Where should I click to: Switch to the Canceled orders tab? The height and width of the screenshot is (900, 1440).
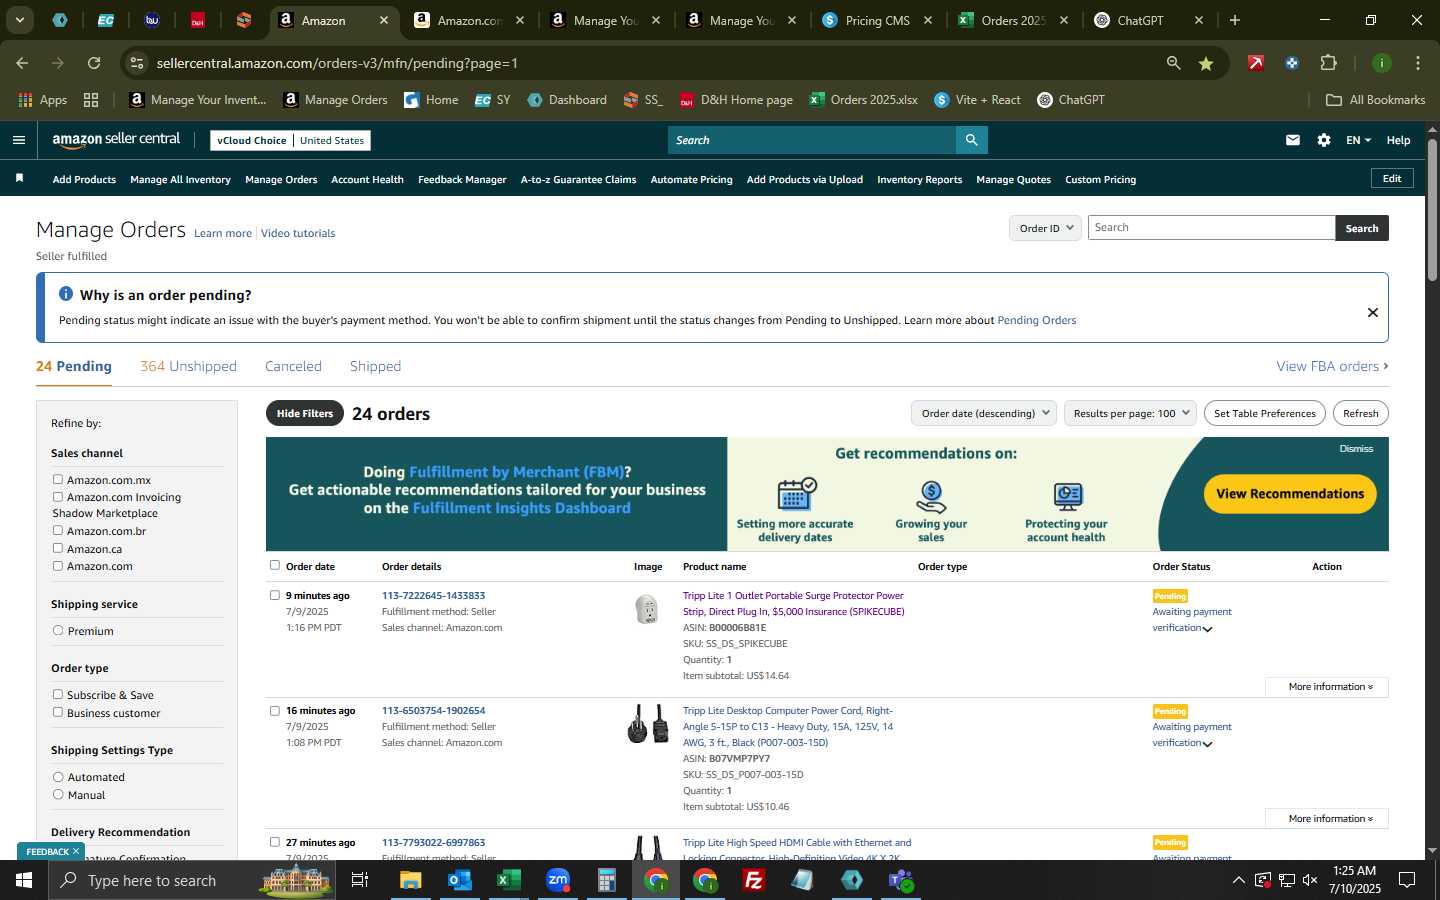[x=293, y=366]
